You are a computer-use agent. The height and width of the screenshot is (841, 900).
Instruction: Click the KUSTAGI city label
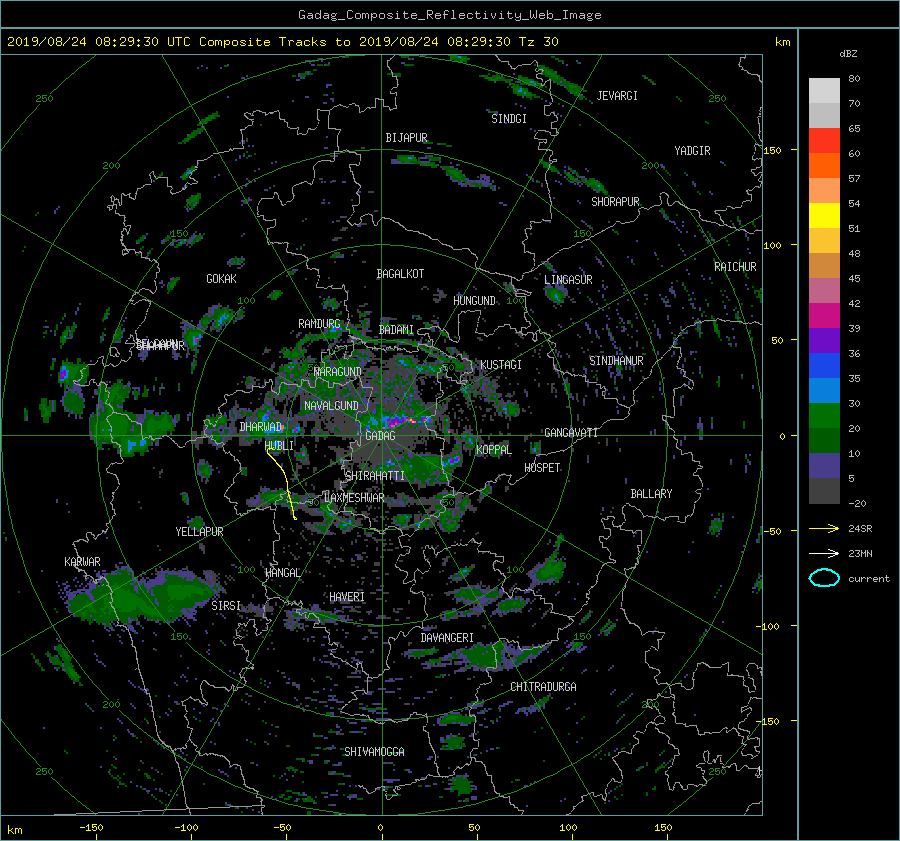[x=501, y=365]
